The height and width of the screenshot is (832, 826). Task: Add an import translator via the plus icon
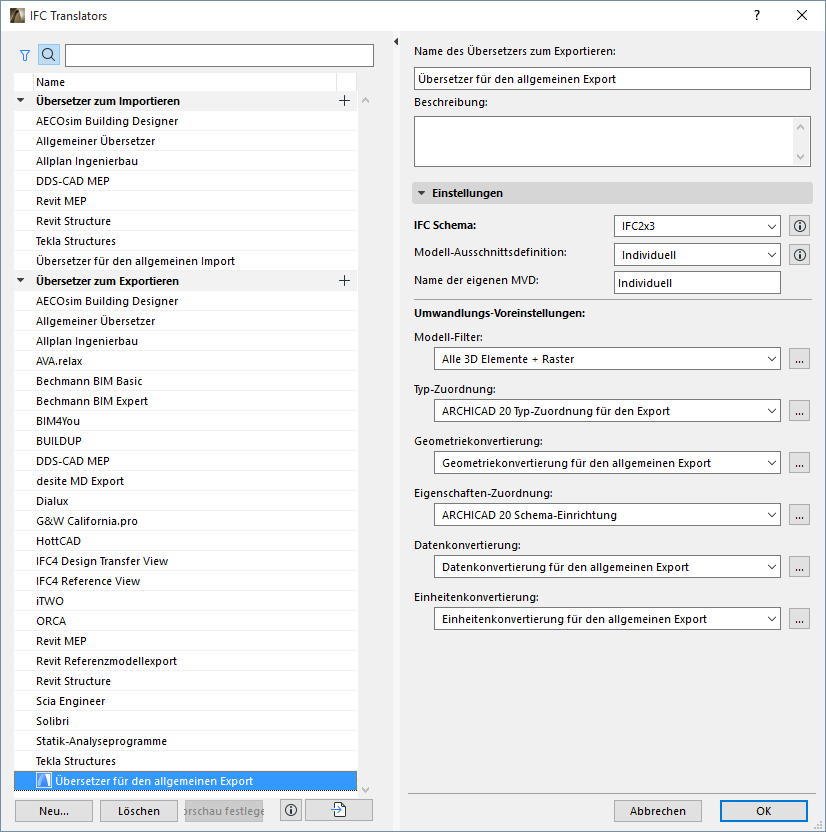(x=344, y=100)
